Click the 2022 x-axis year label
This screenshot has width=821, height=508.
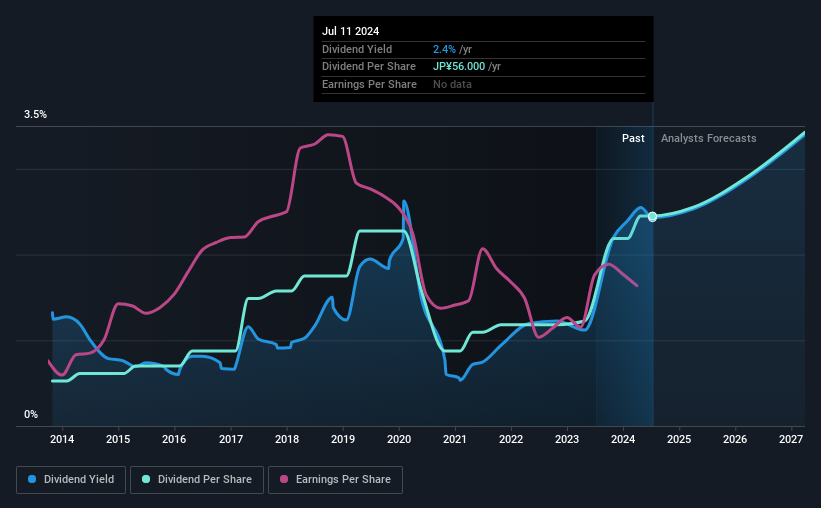click(x=511, y=439)
